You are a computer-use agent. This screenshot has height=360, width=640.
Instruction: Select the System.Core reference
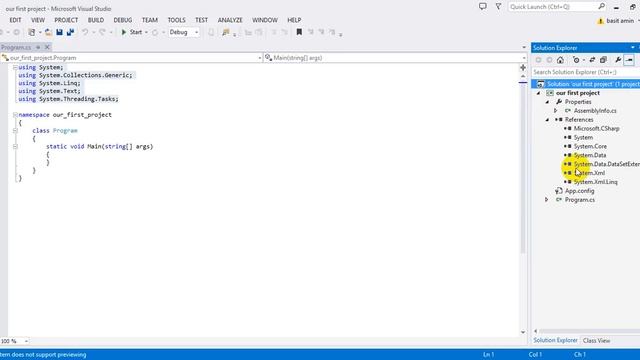click(590, 147)
